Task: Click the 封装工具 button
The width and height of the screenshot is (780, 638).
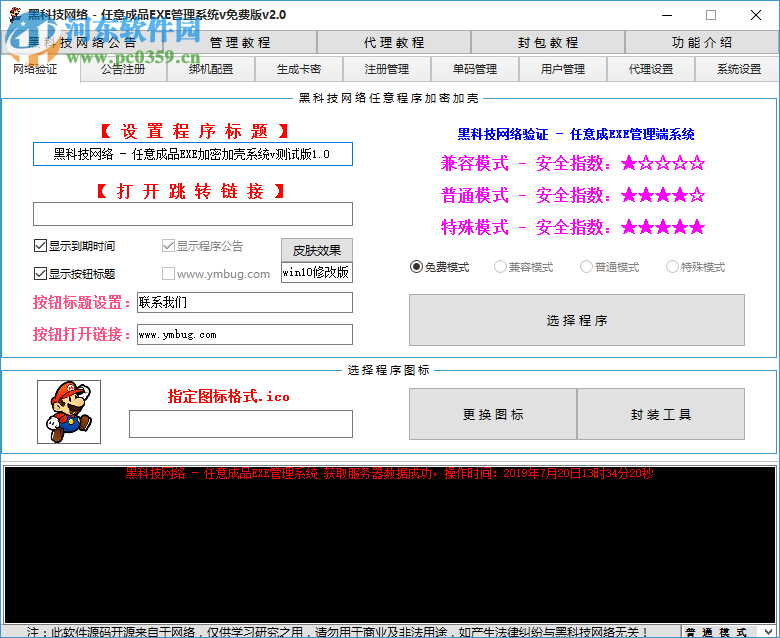Action: [x=661, y=414]
